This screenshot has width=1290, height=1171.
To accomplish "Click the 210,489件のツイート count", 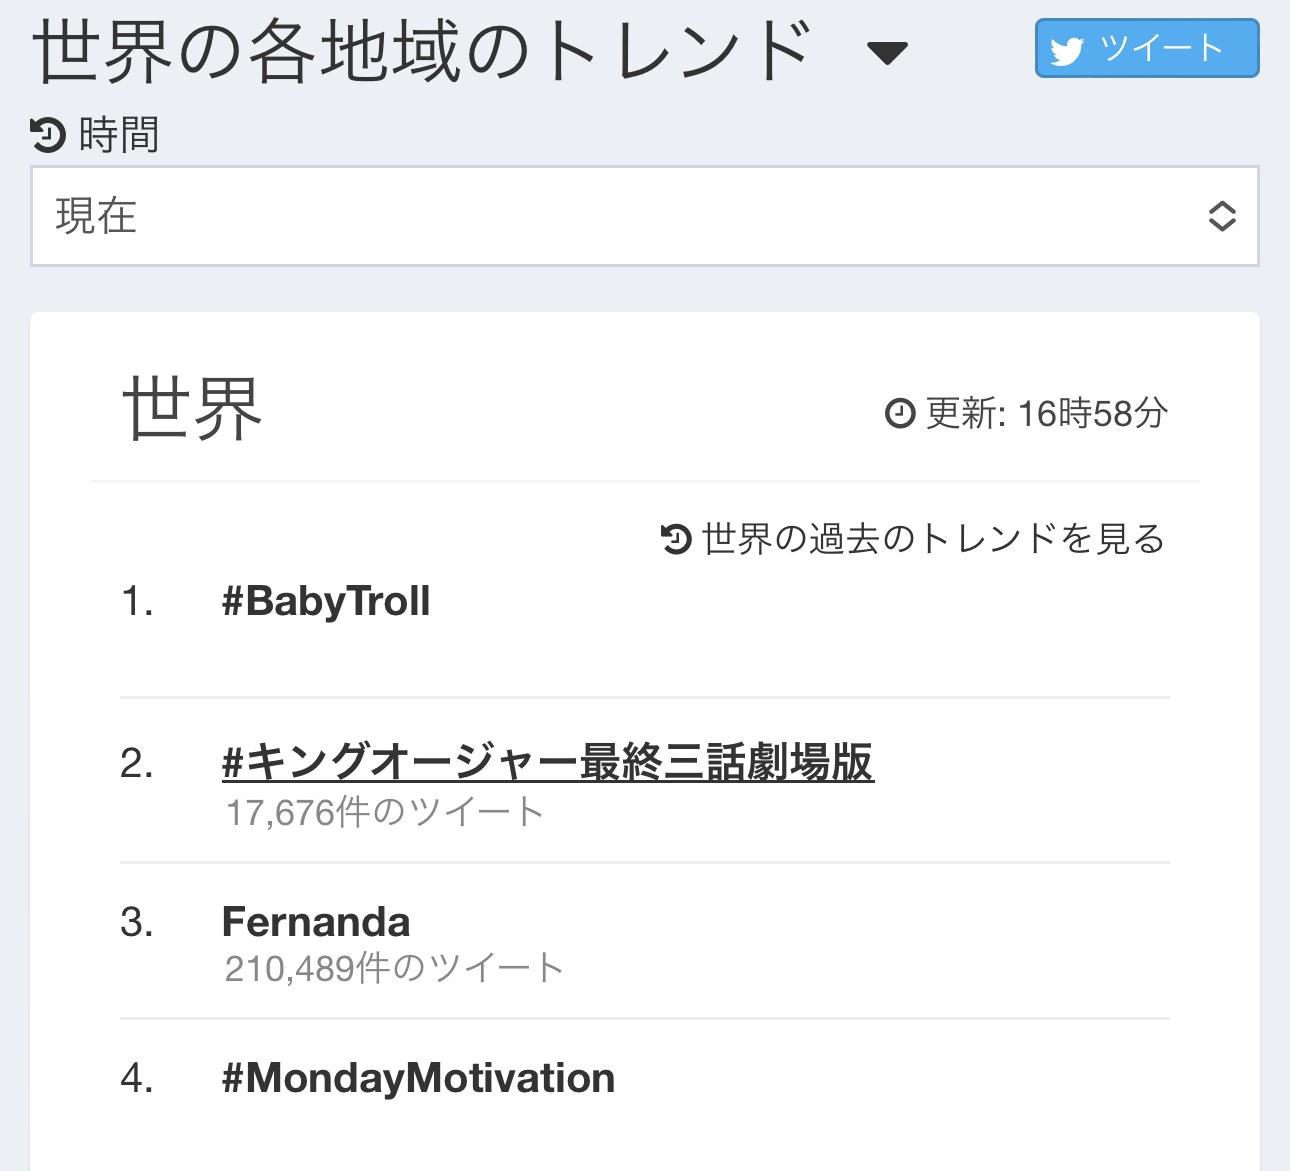I will click(x=394, y=968).
